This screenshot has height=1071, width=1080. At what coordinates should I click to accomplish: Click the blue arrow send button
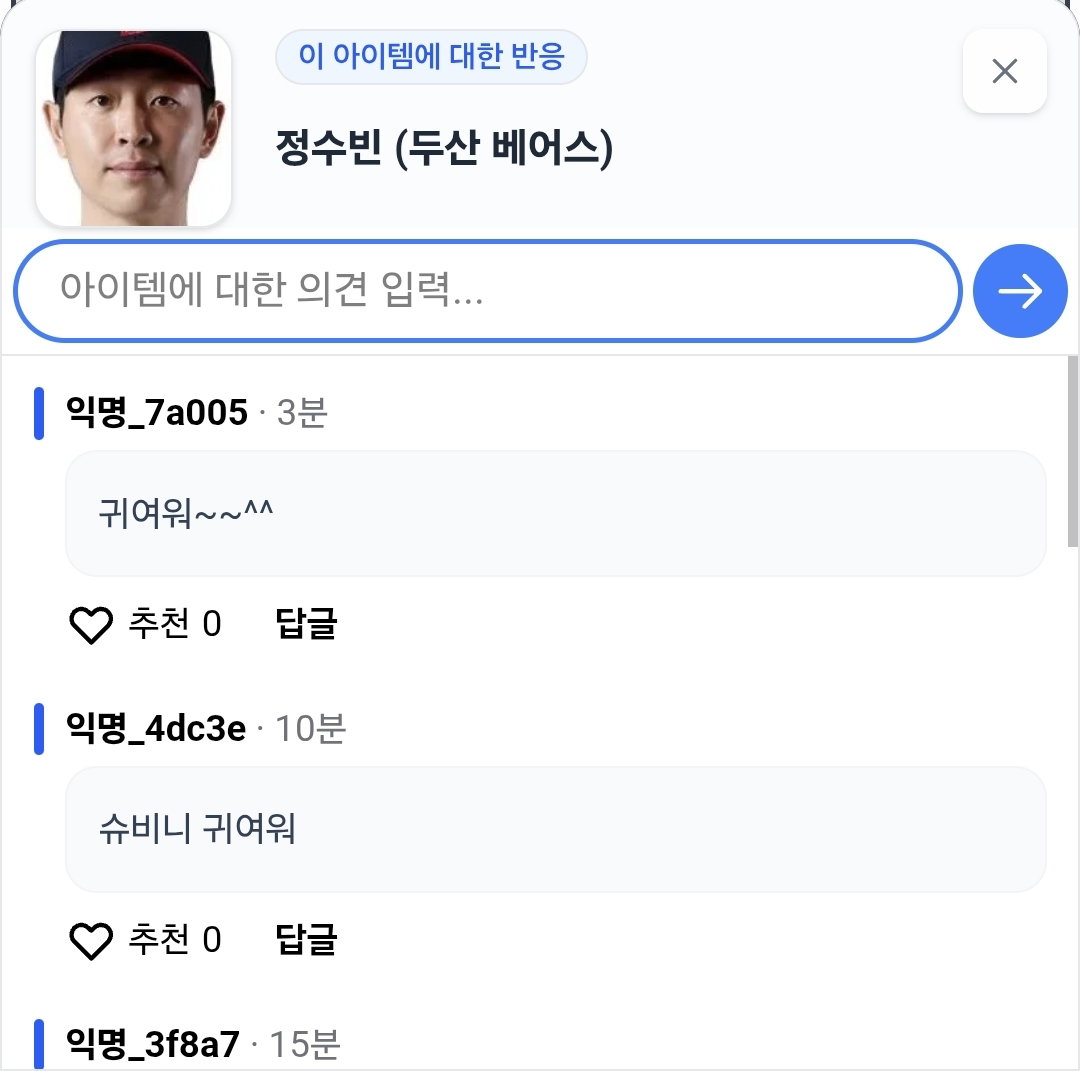point(1019,291)
